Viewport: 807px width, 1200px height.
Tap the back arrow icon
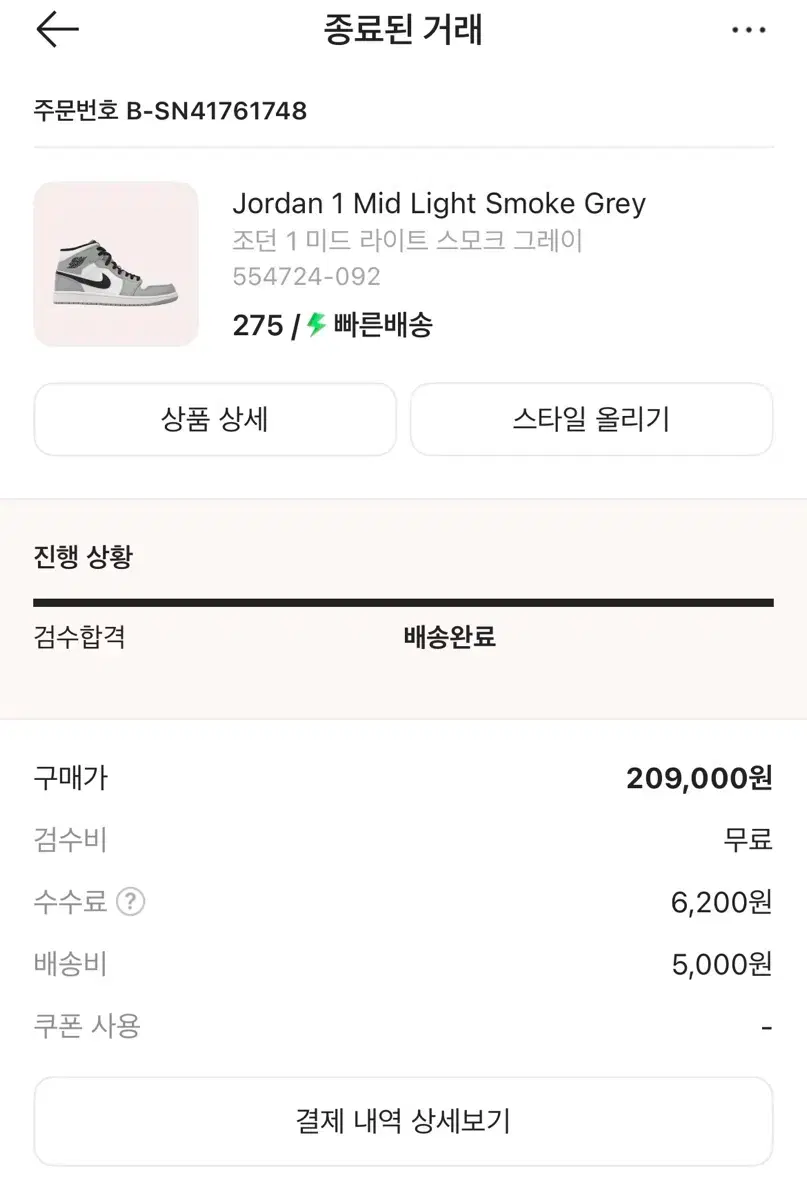tap(57, 31)
